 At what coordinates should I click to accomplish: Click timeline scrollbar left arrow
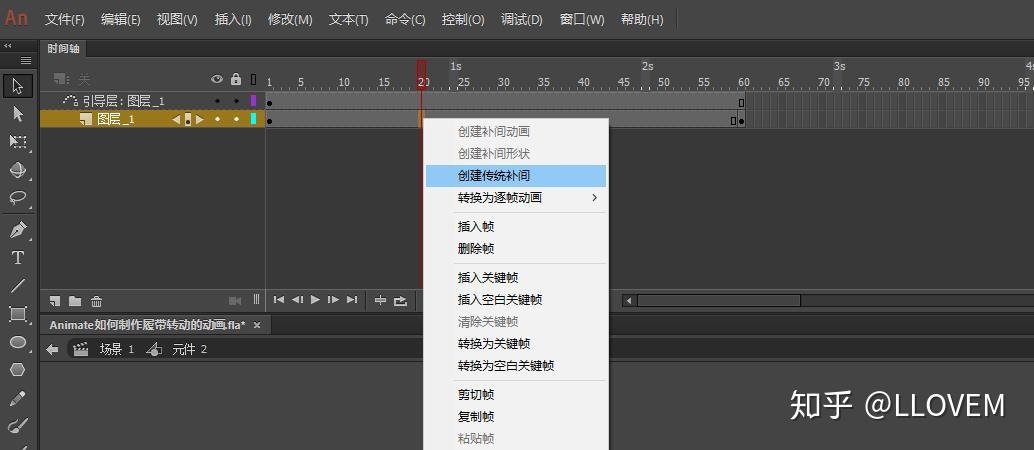[629, 301]
